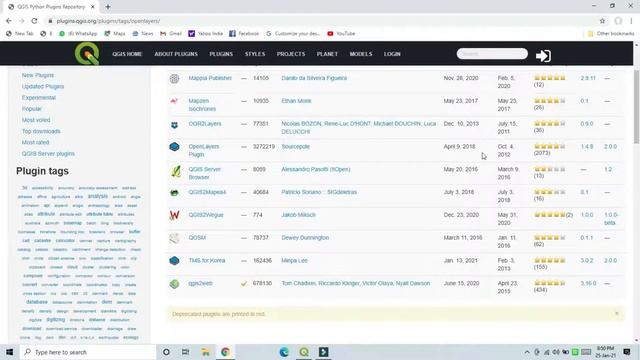Open the QGIS HOME menu
Screen dimensions: 640x360
coord(127,54)
